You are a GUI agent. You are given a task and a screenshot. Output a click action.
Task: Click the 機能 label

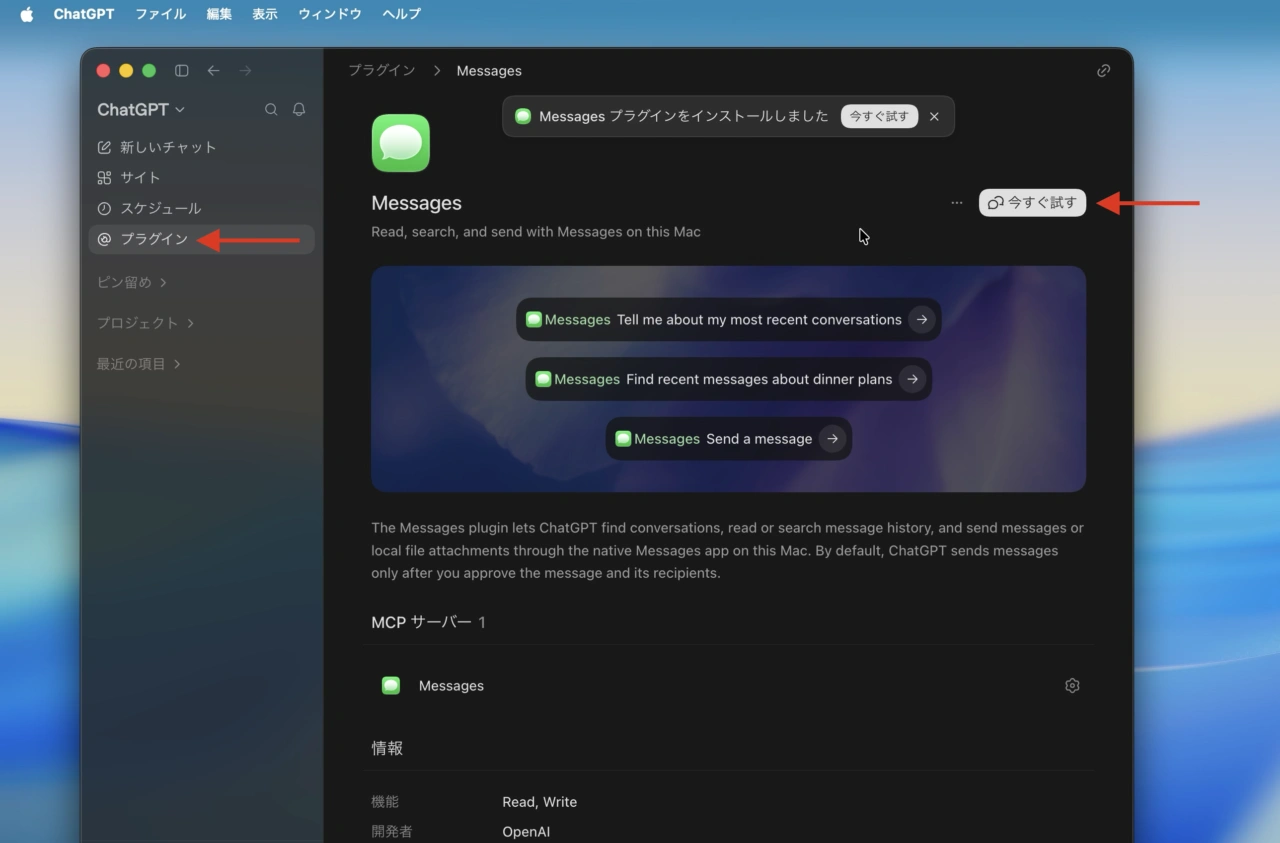385,802
